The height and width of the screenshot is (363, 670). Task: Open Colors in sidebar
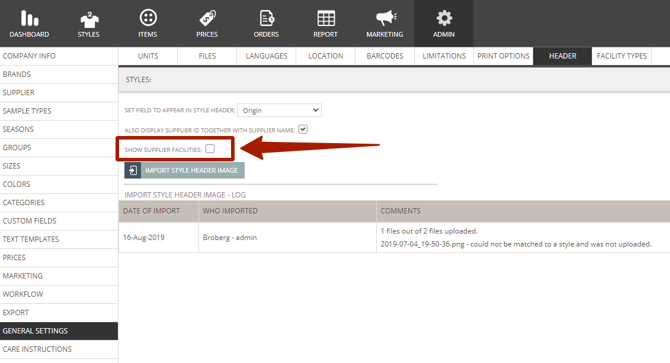[59, 184]
